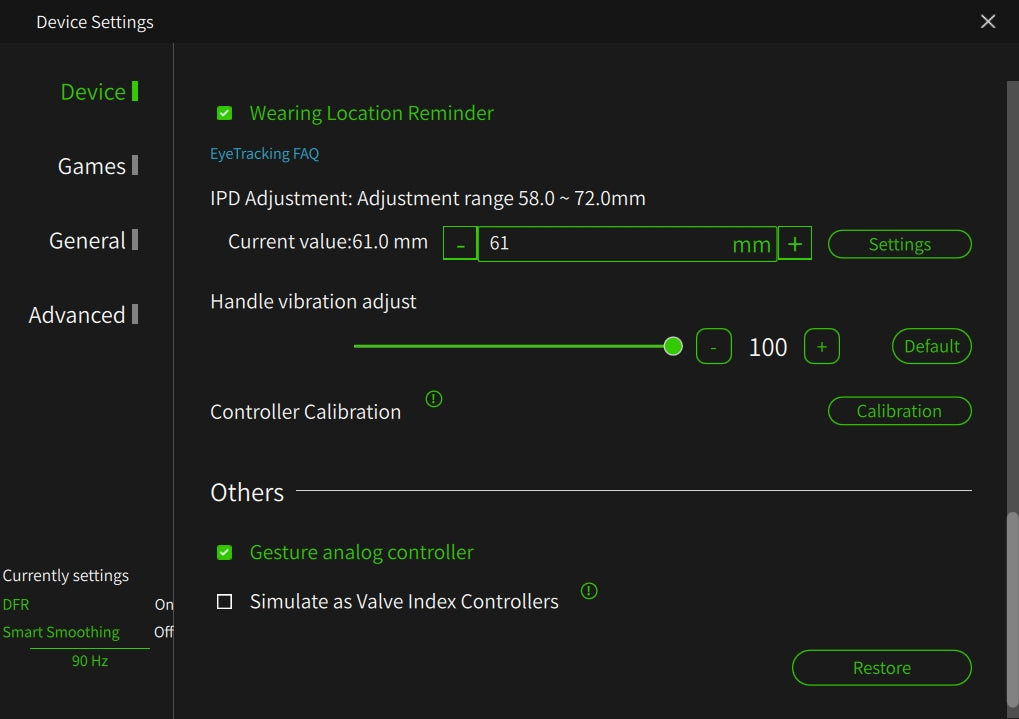Image resolution: width=1019 pixels, height=719 pixels.
Task: Increase IPD value with plus button
Action: pos(794,244)
